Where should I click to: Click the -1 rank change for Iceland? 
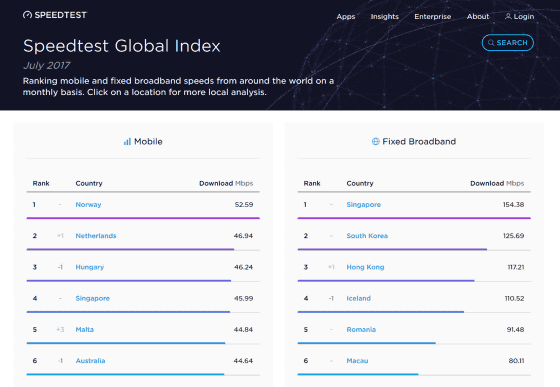click(331, 298)
